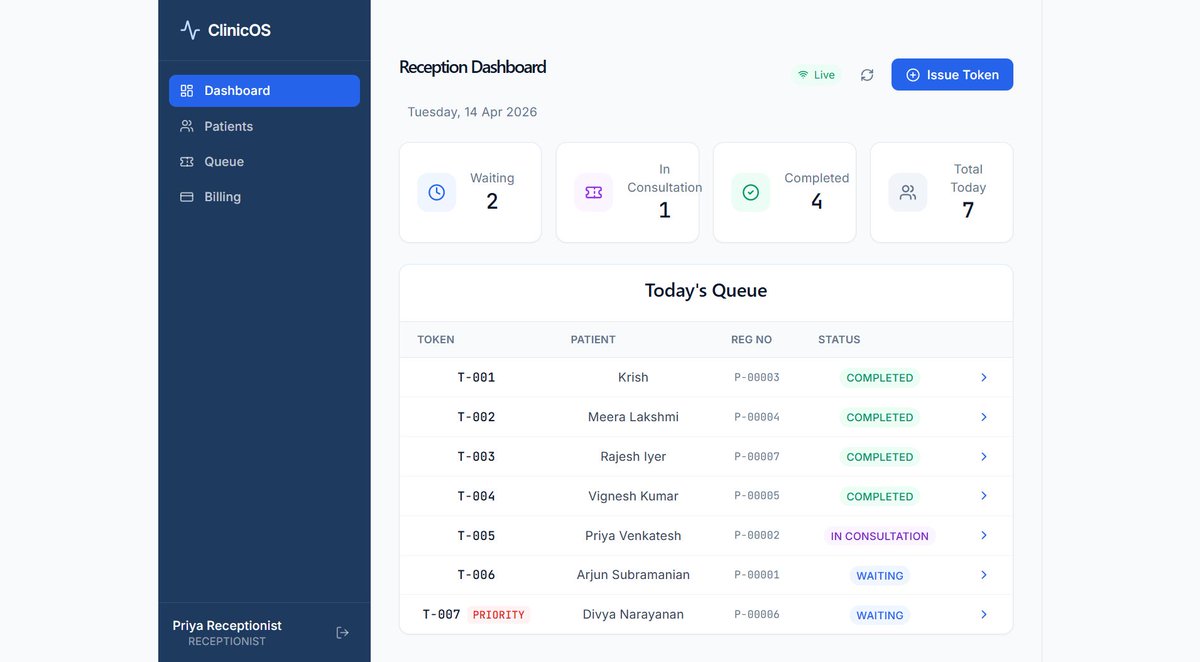Click the ClinicOS logo icon
This screenshot has height=662, width=1200.
coord(188,29)
